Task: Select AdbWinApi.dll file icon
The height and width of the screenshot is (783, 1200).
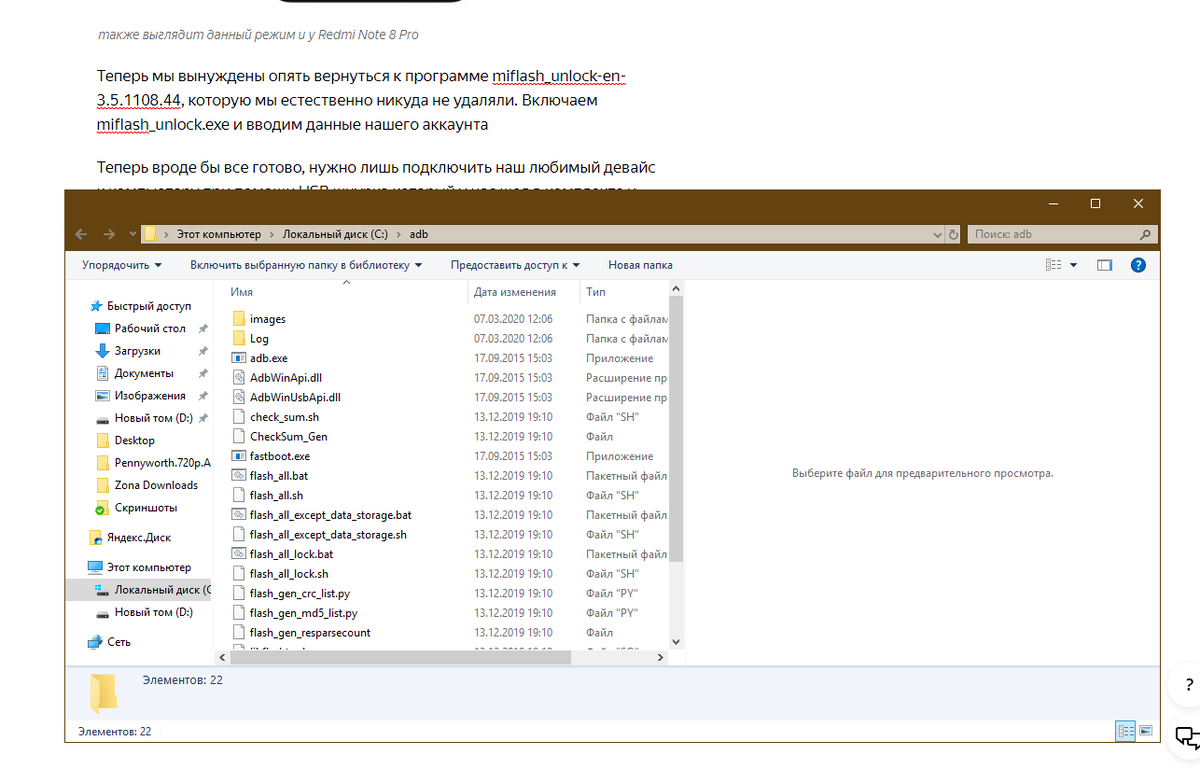Action: coord(238,378)
